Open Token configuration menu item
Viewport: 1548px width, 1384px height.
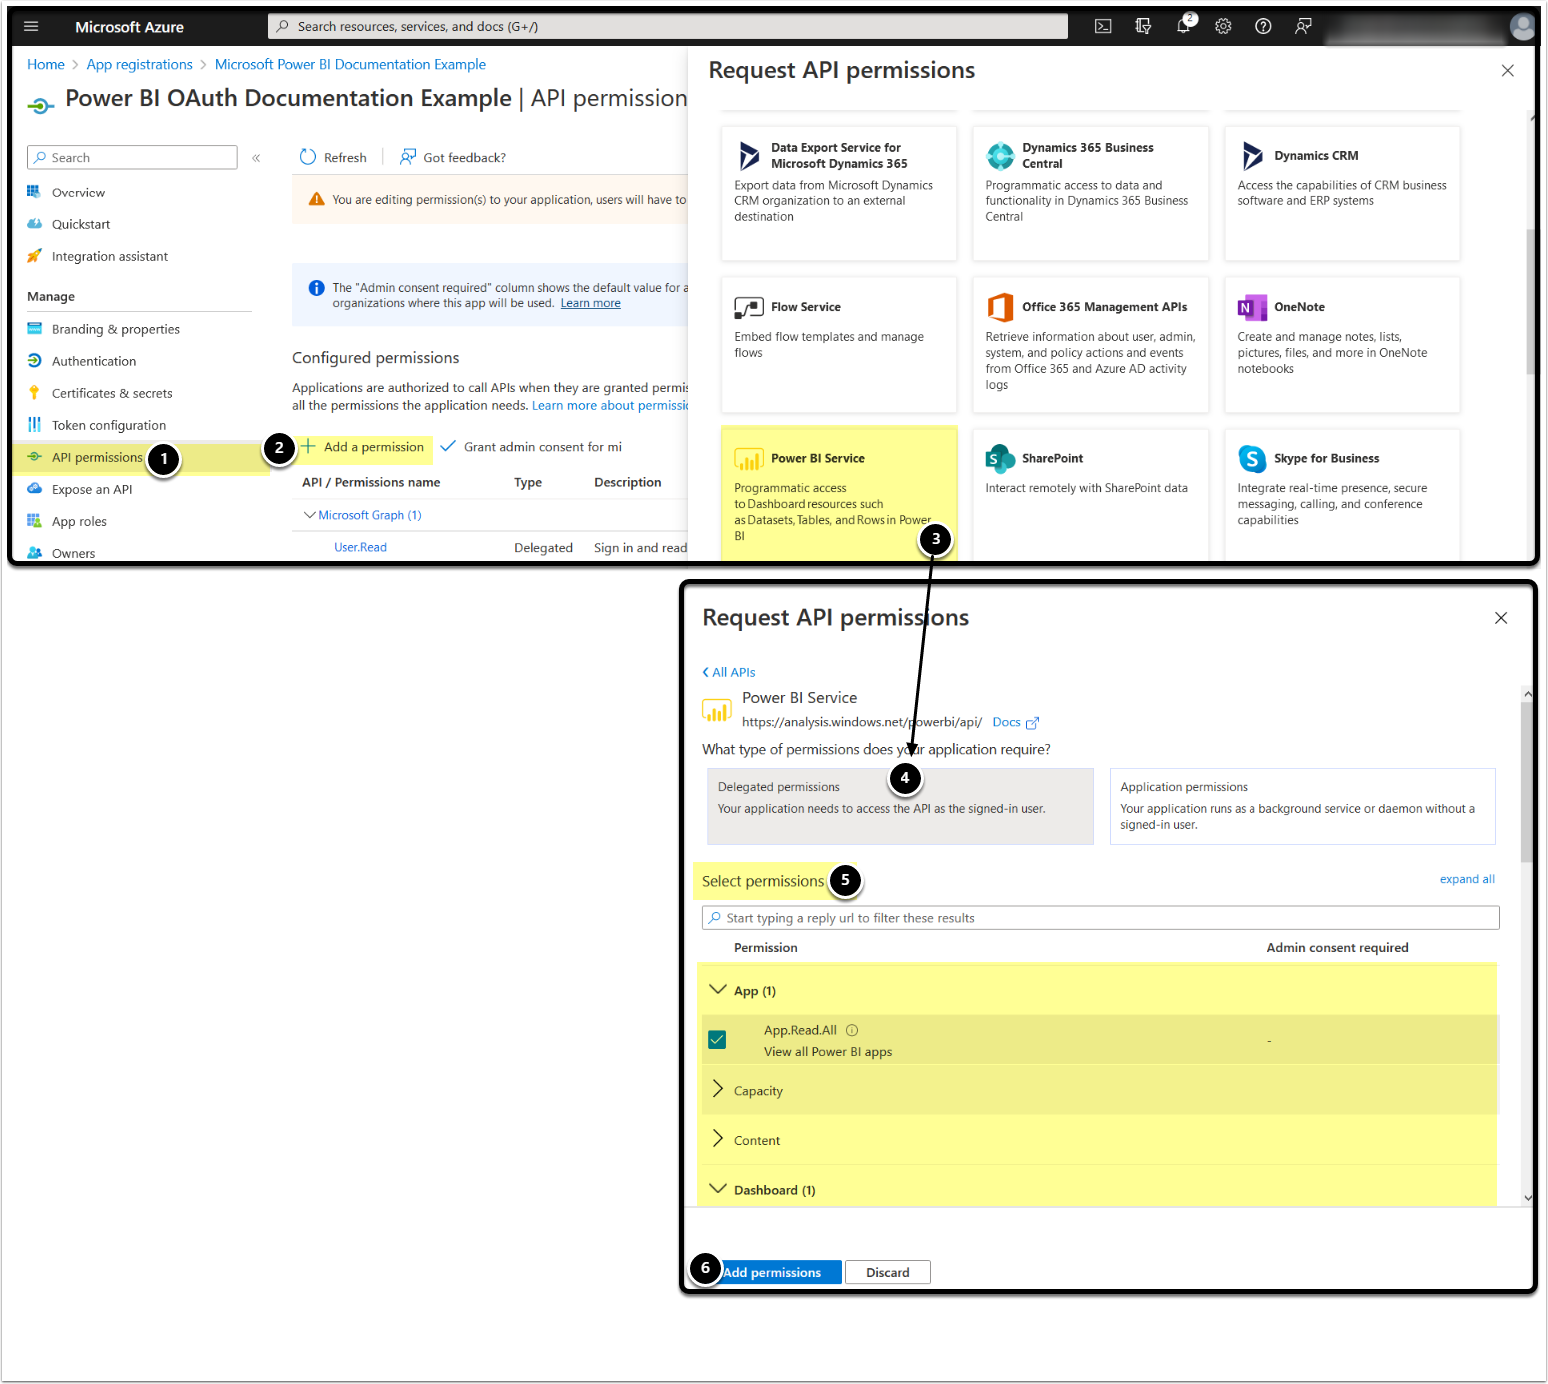click(x=109, y=425)
